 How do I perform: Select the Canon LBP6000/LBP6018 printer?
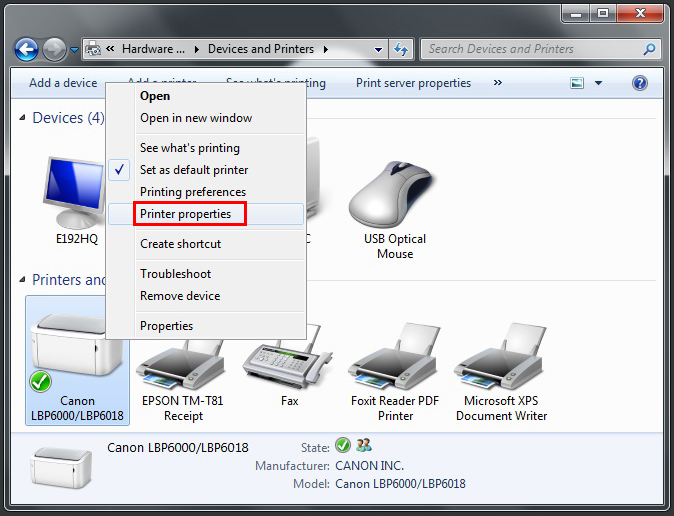77,360
